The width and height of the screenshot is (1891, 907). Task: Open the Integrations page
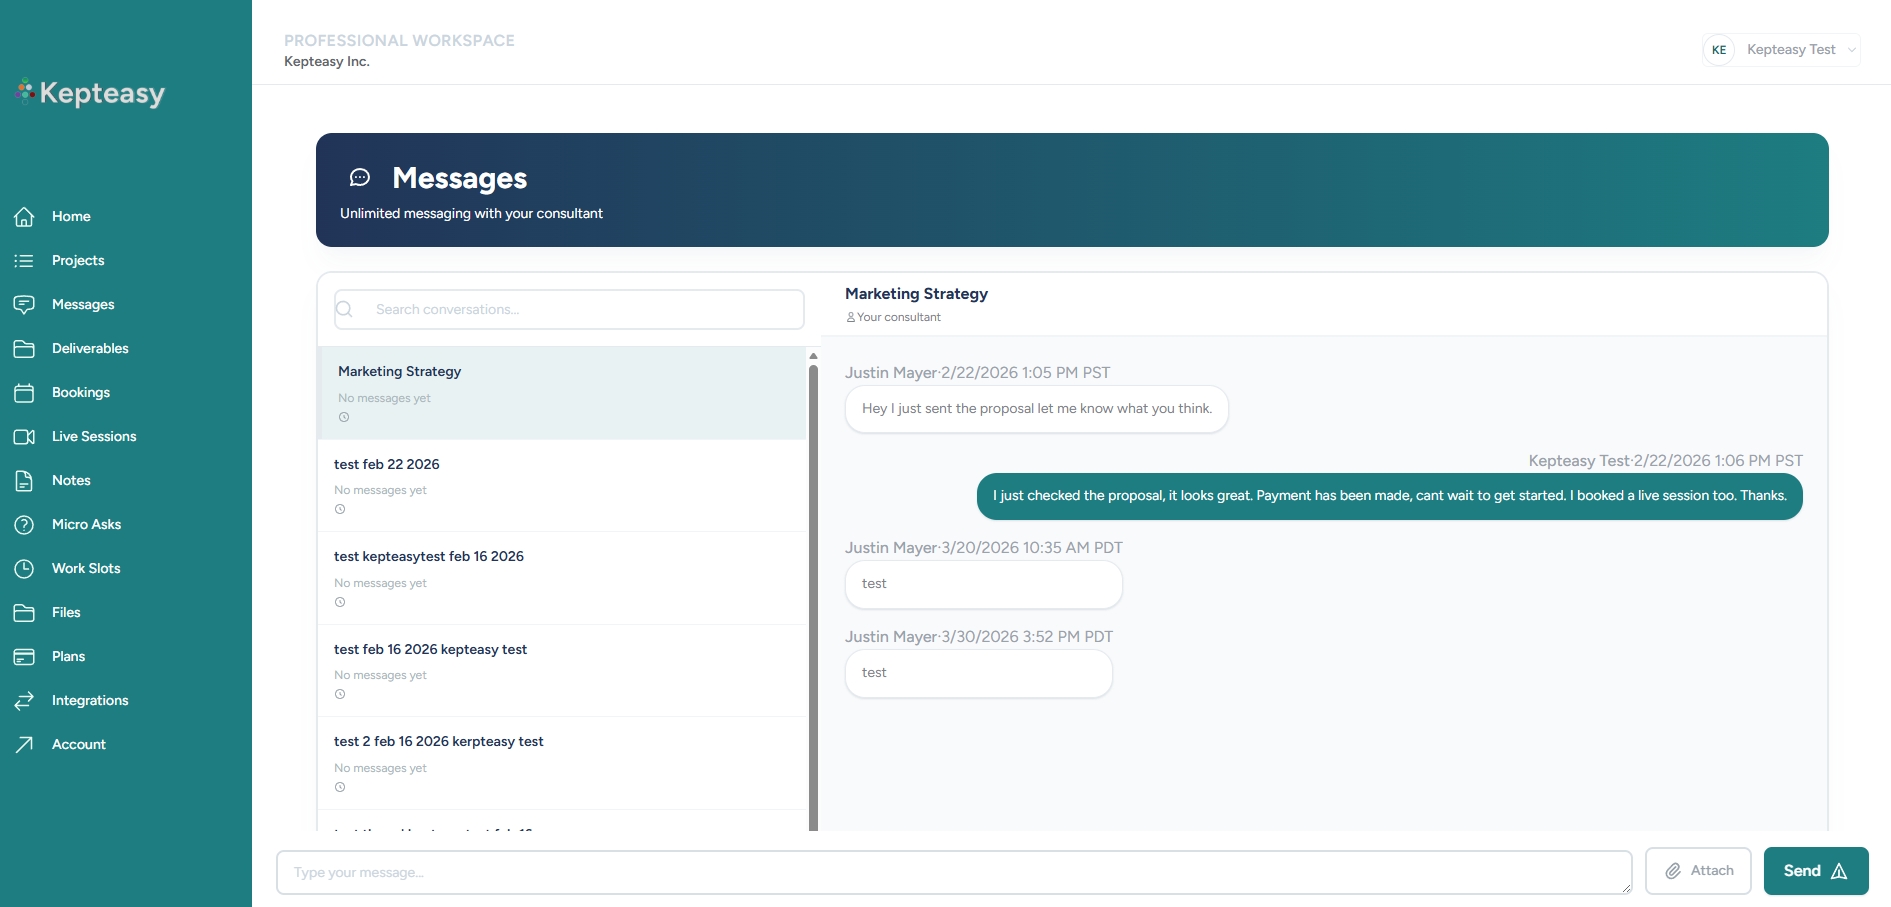coord(90,700)
